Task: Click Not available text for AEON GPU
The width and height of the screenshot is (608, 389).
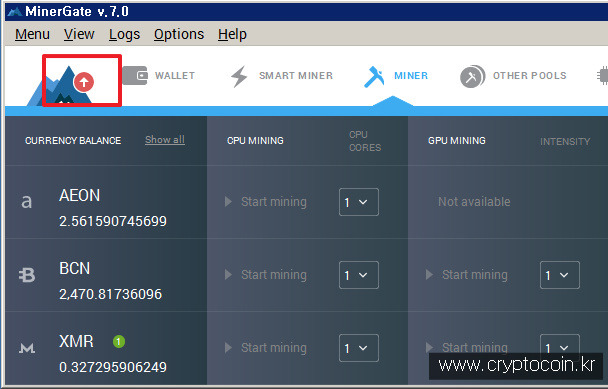Action: (474, 202)
